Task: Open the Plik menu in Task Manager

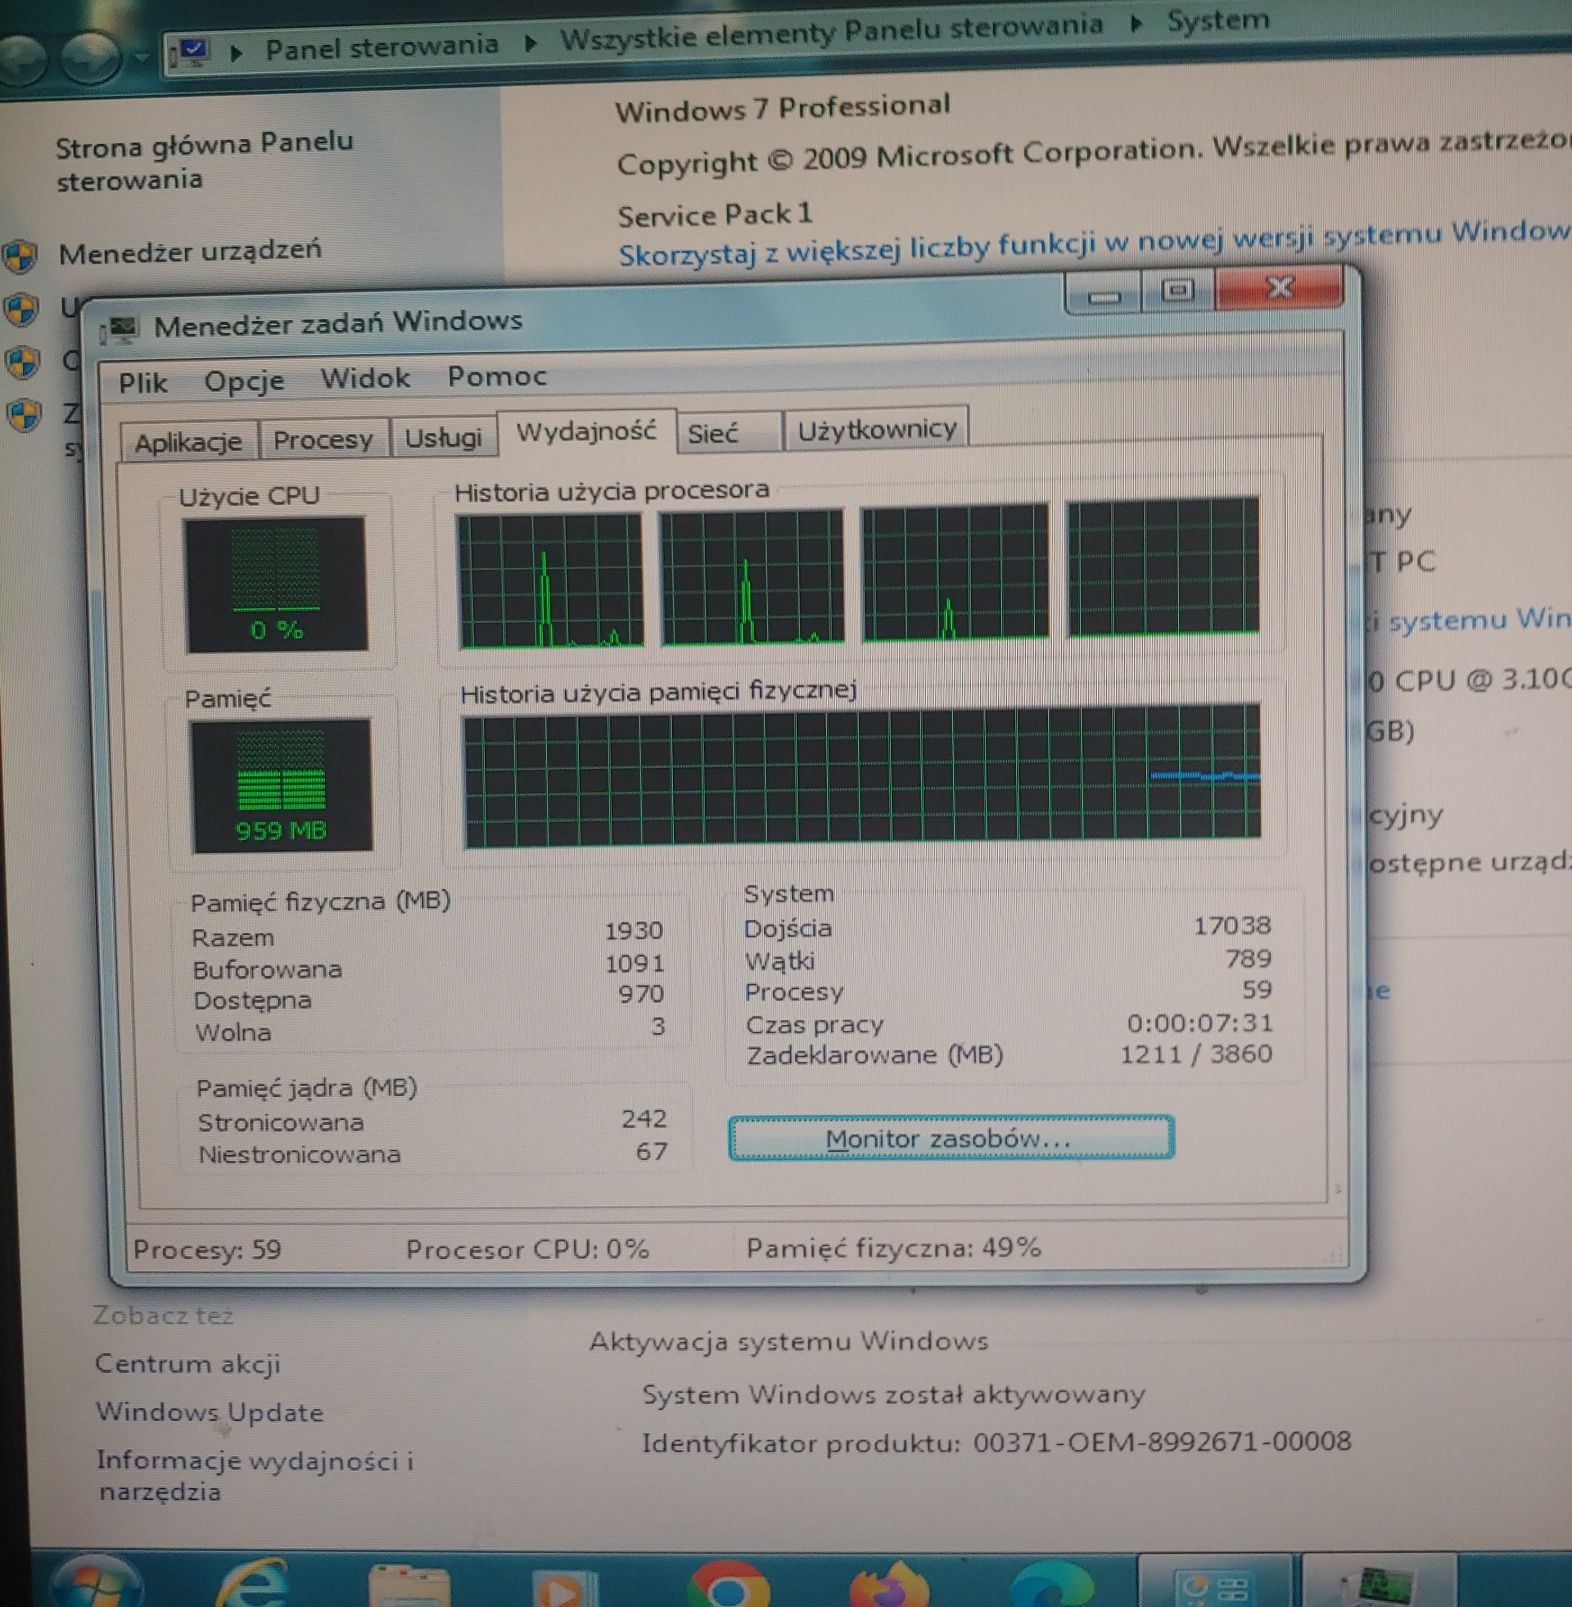Action: tap(142, 383)
